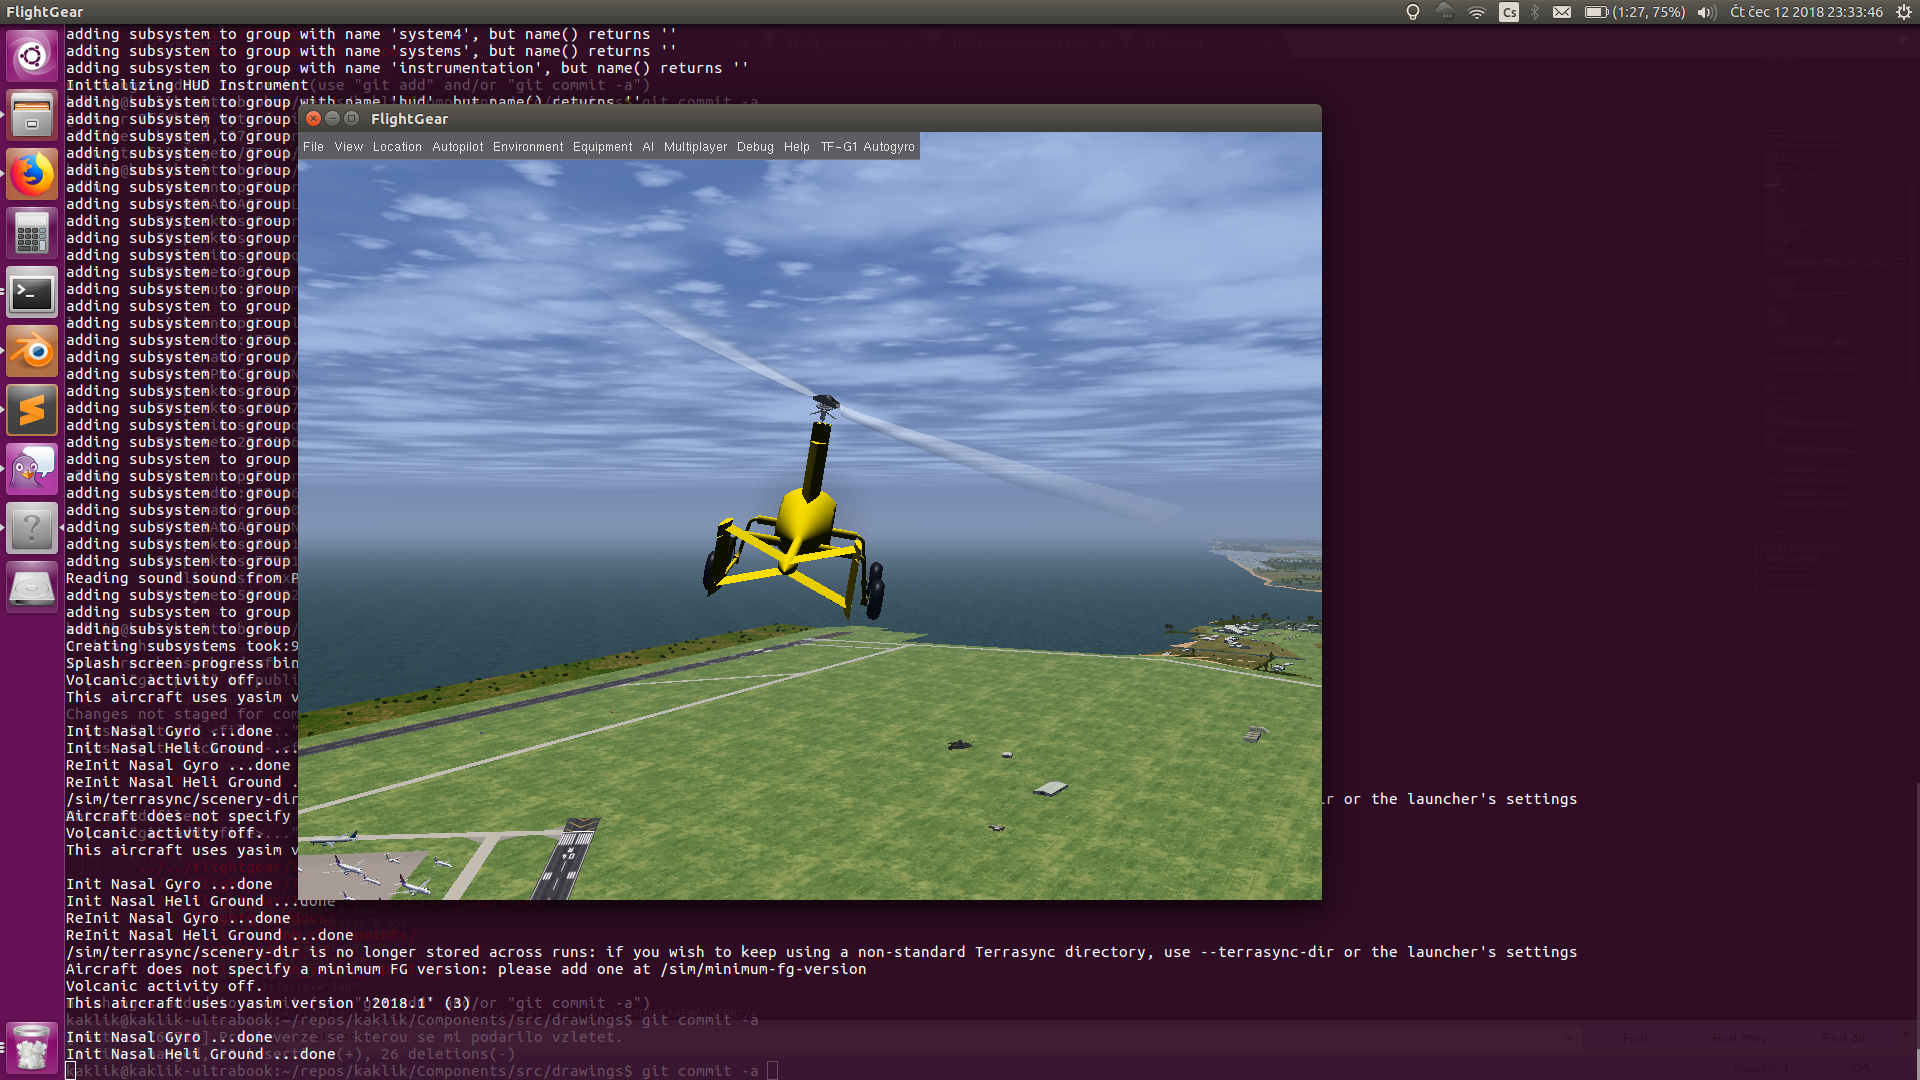Open the FlightGear File menu
The height and width of the screenshot is (1080, 1920).
(x=313, y=147)
